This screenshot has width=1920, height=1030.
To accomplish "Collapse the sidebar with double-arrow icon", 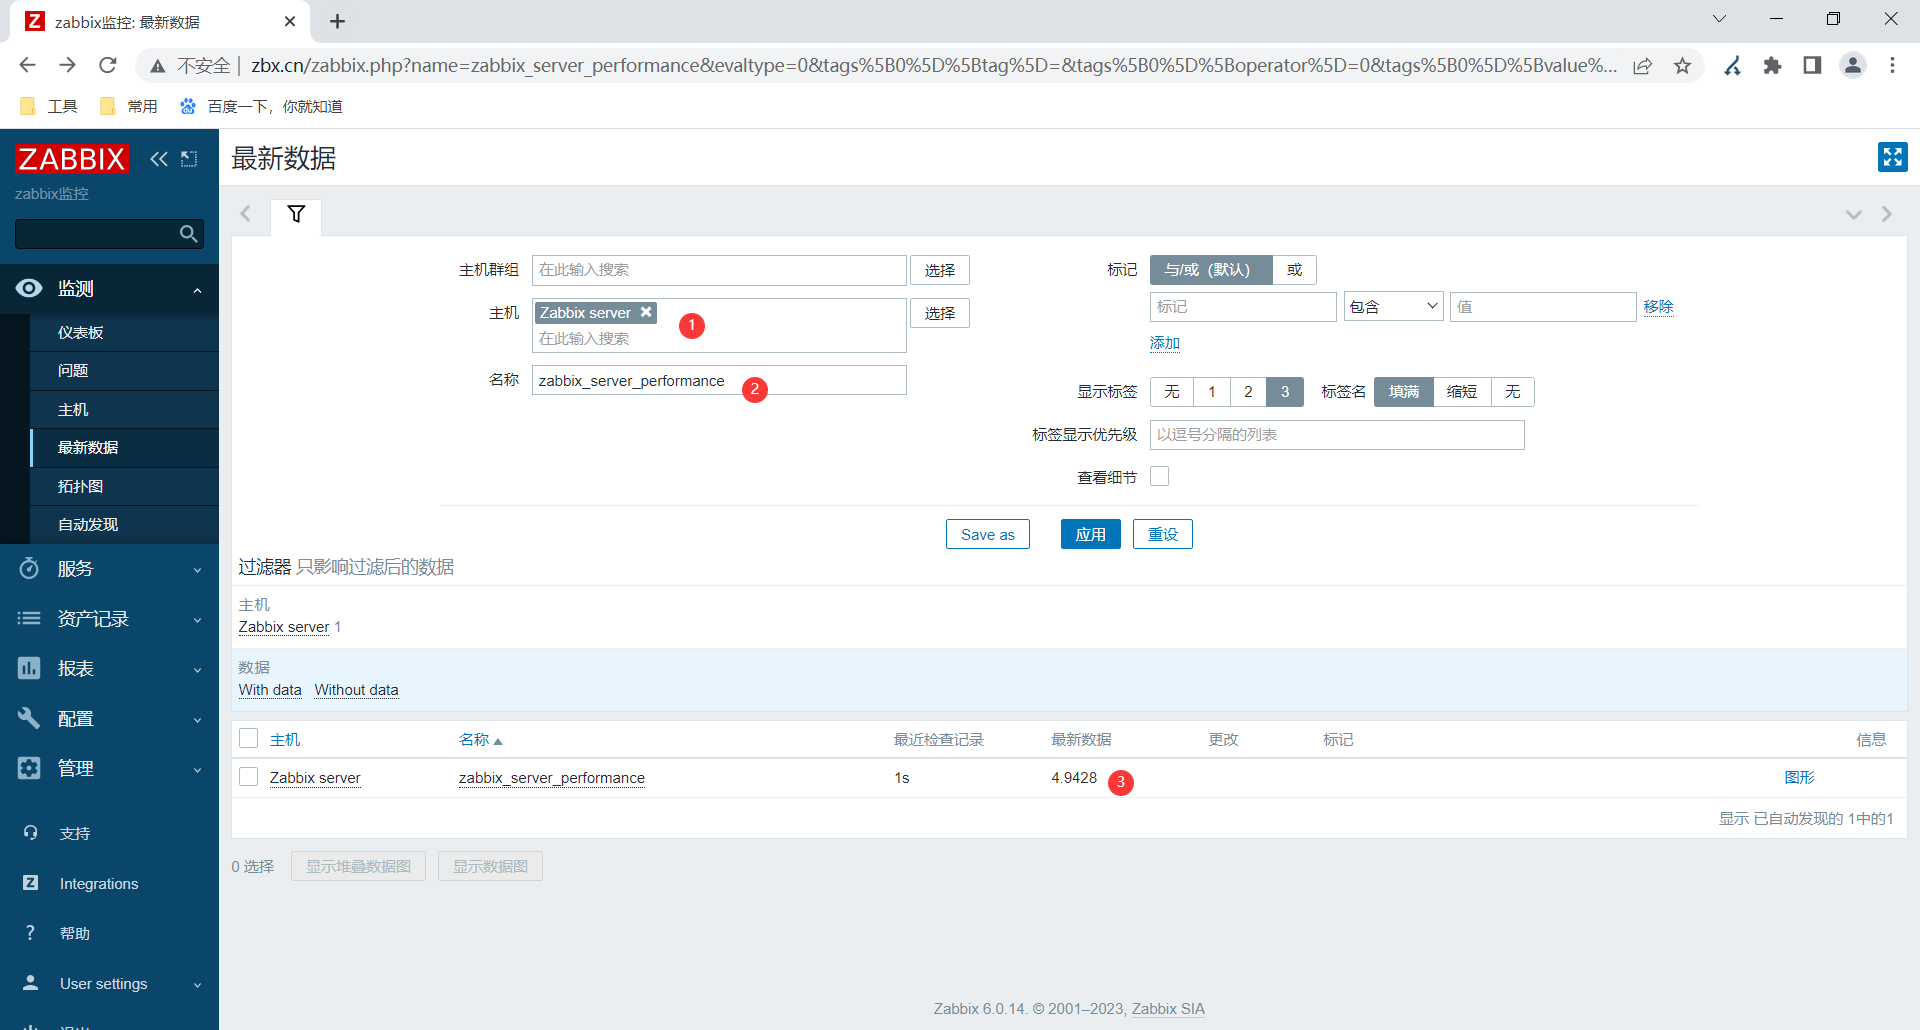I will [x=159, y=159].
